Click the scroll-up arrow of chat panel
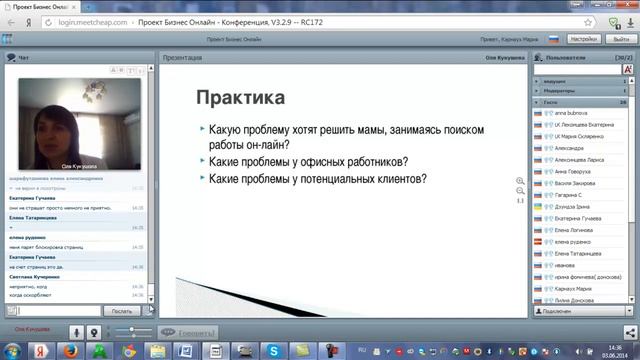This screenshot has width=640, height=360. [151, 68]
